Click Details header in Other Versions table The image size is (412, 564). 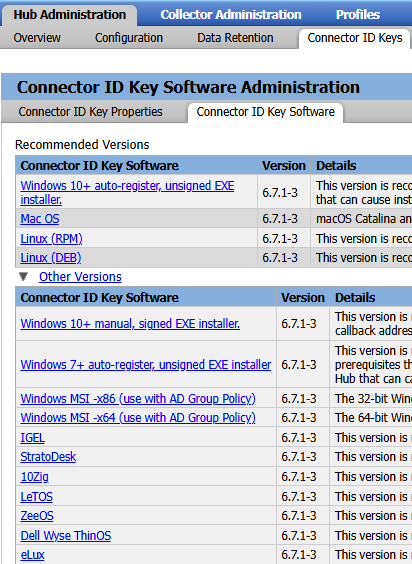coord(355,297)
